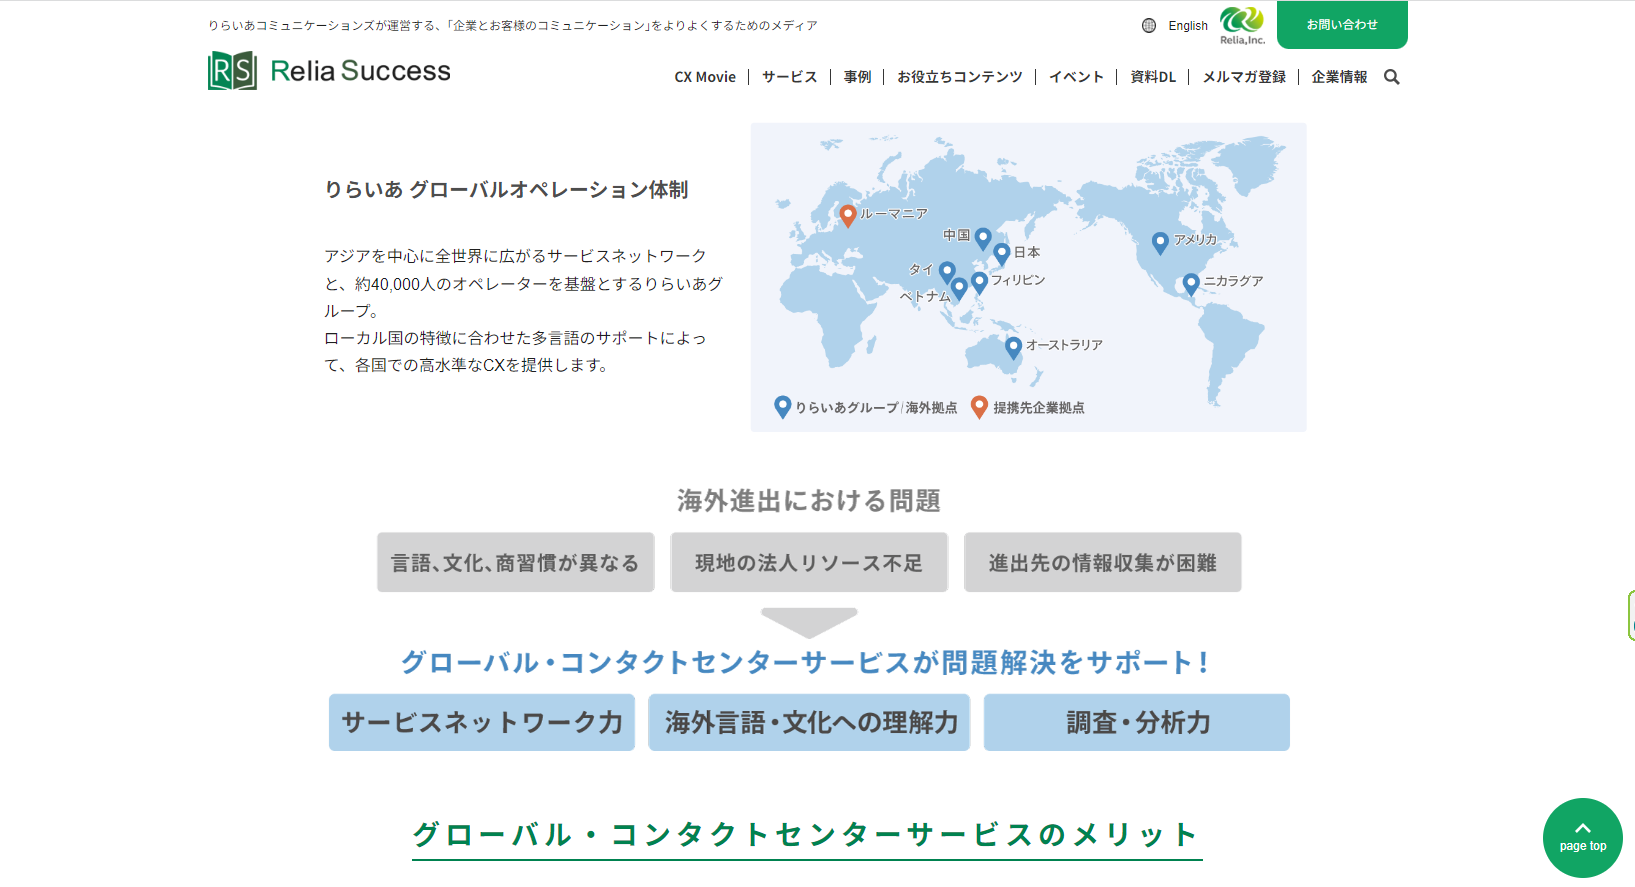Click the お問い合わせ contact button

[x=1342, y=25]
